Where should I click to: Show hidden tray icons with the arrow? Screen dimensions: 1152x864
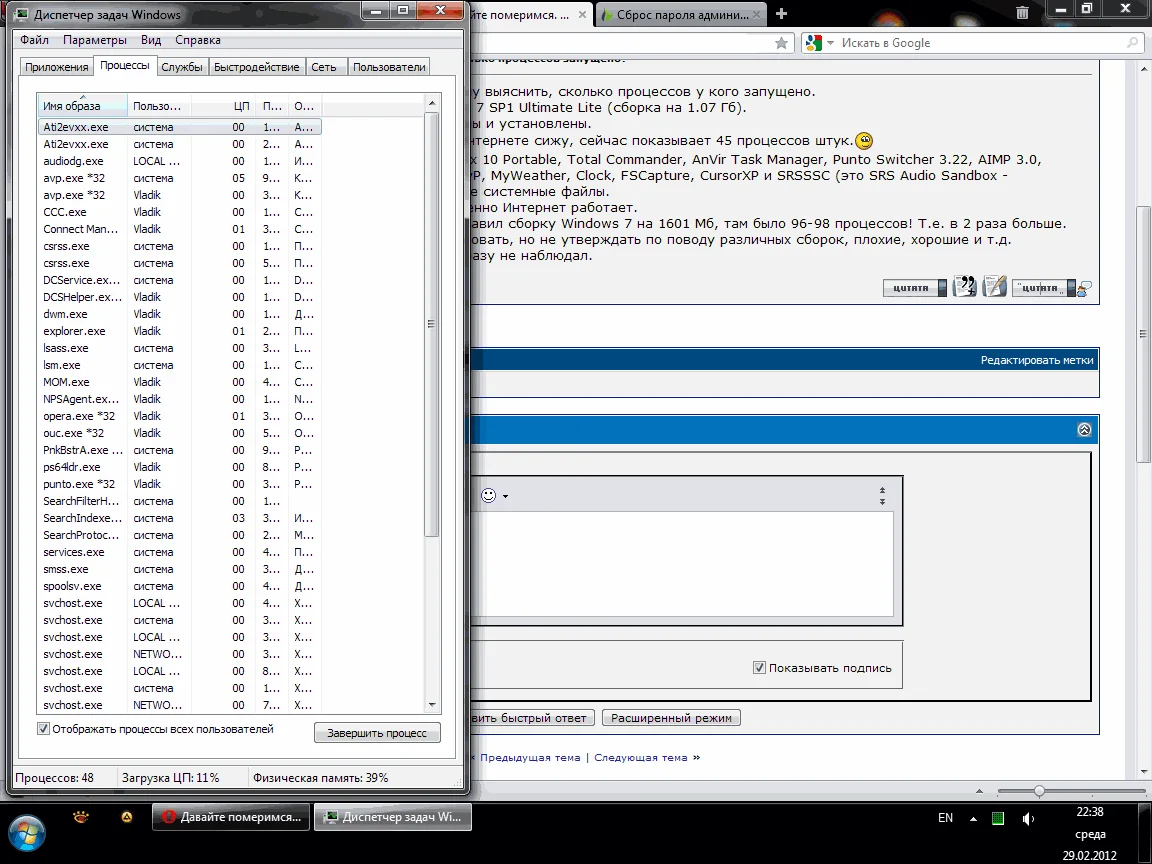pyautogui.click(x=973, y=818)
